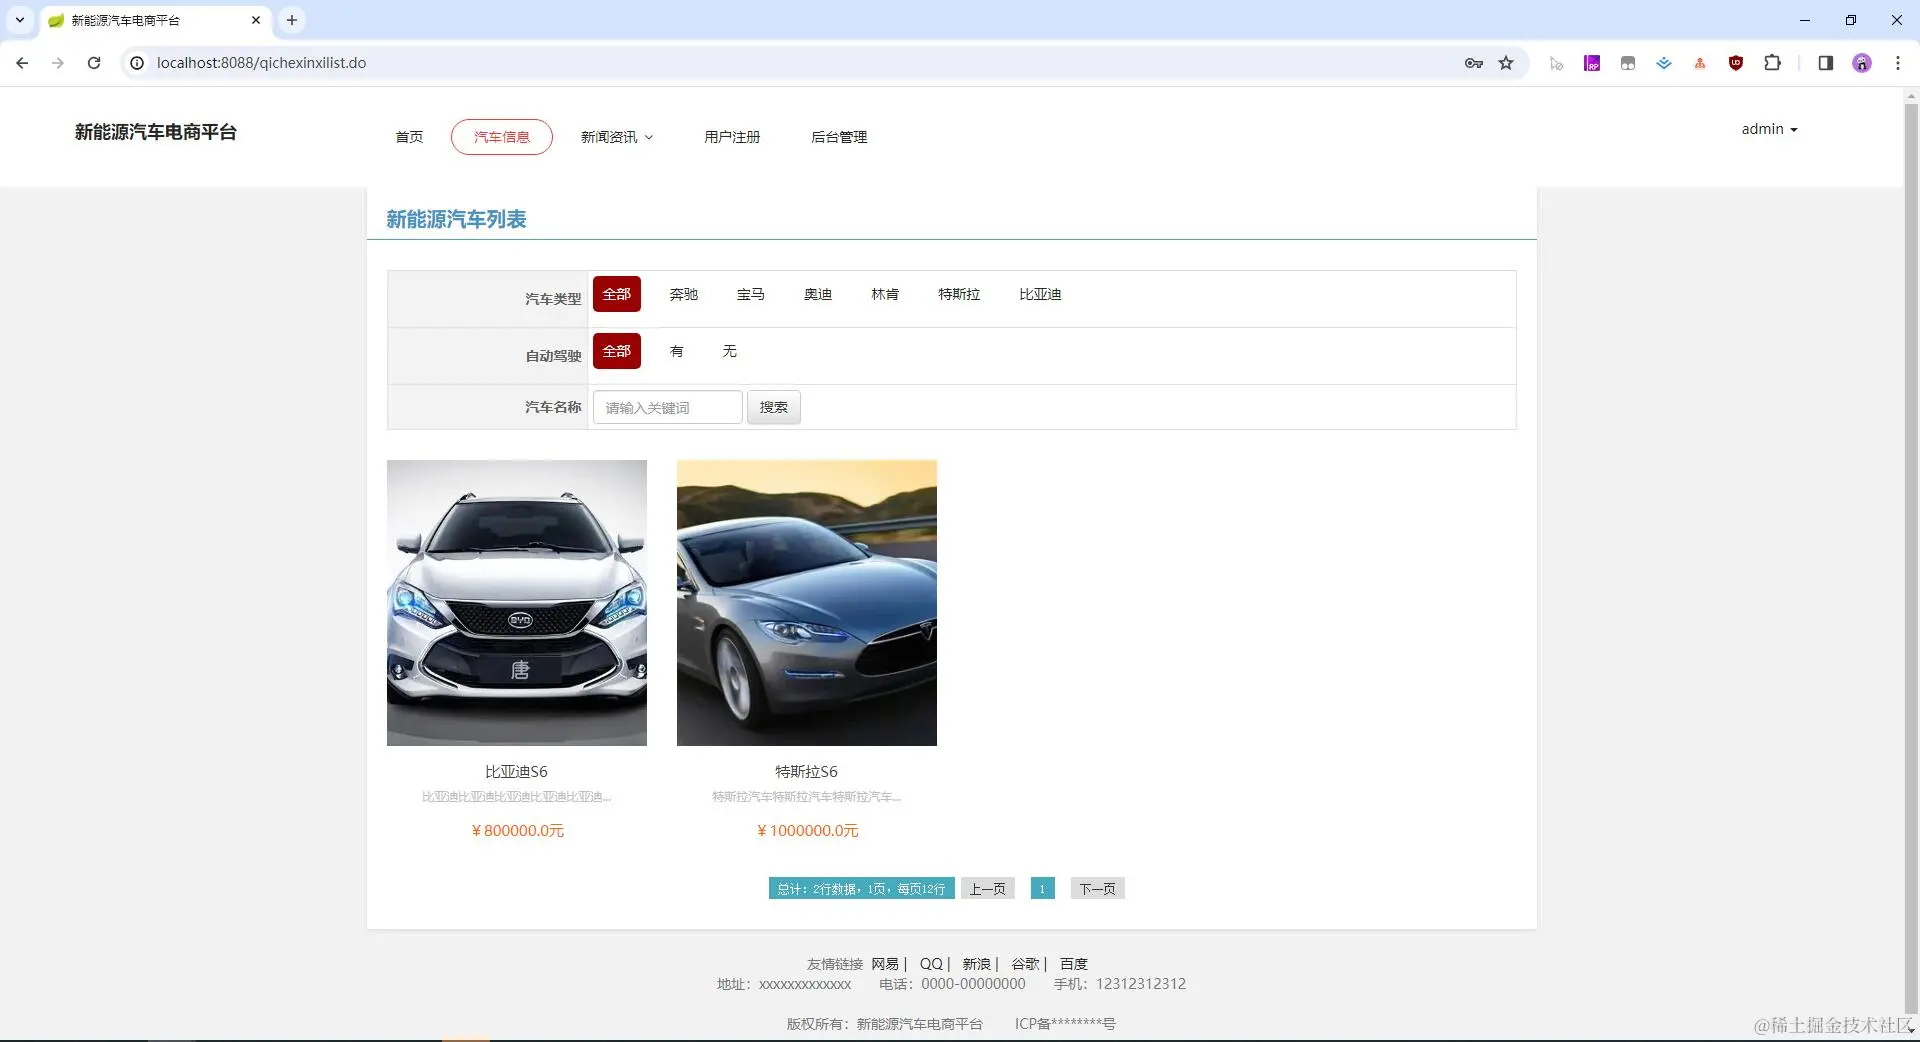The height and width of the screenshot is (1042, 1920).
Task: Open a new browser tab
Action: 292,20
